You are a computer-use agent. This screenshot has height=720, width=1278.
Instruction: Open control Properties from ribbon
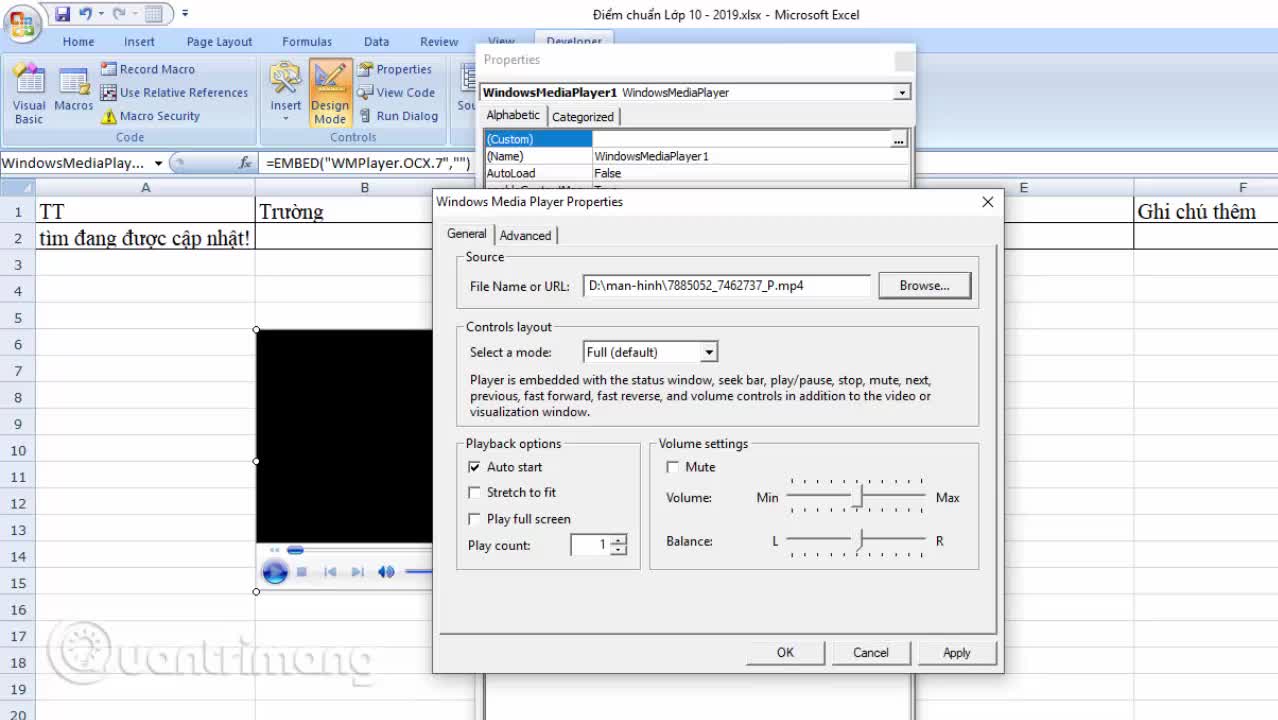click(x=395, y=69)
